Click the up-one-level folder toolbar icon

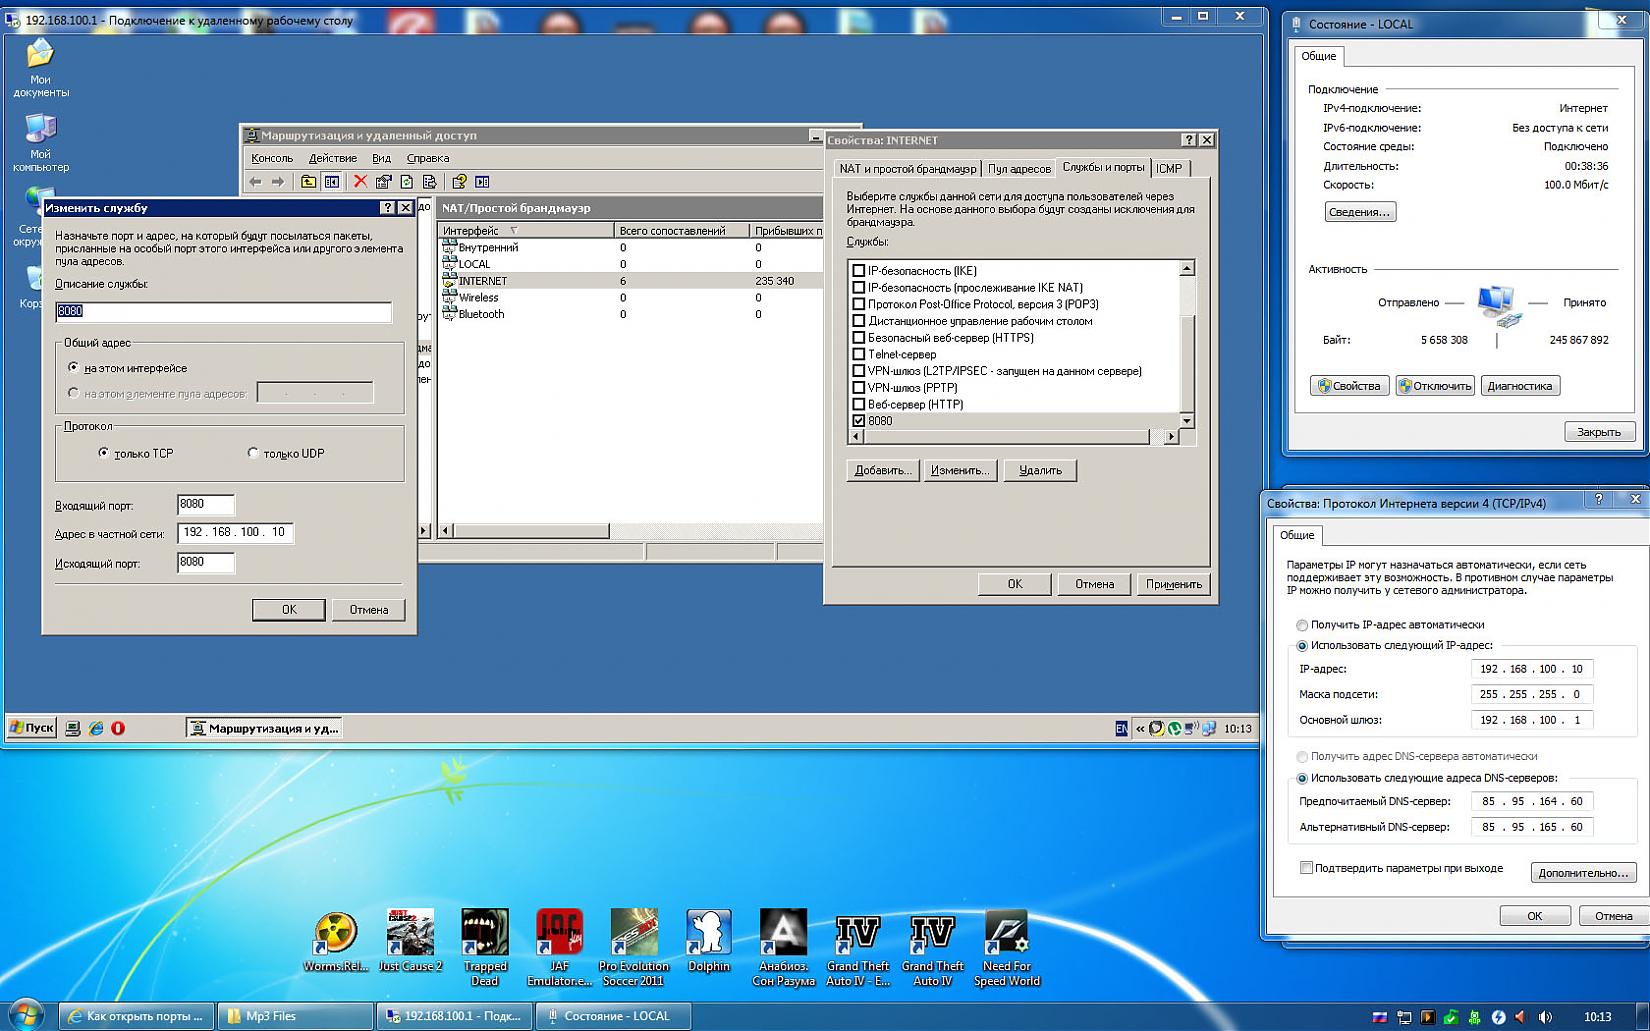point(308,182)
